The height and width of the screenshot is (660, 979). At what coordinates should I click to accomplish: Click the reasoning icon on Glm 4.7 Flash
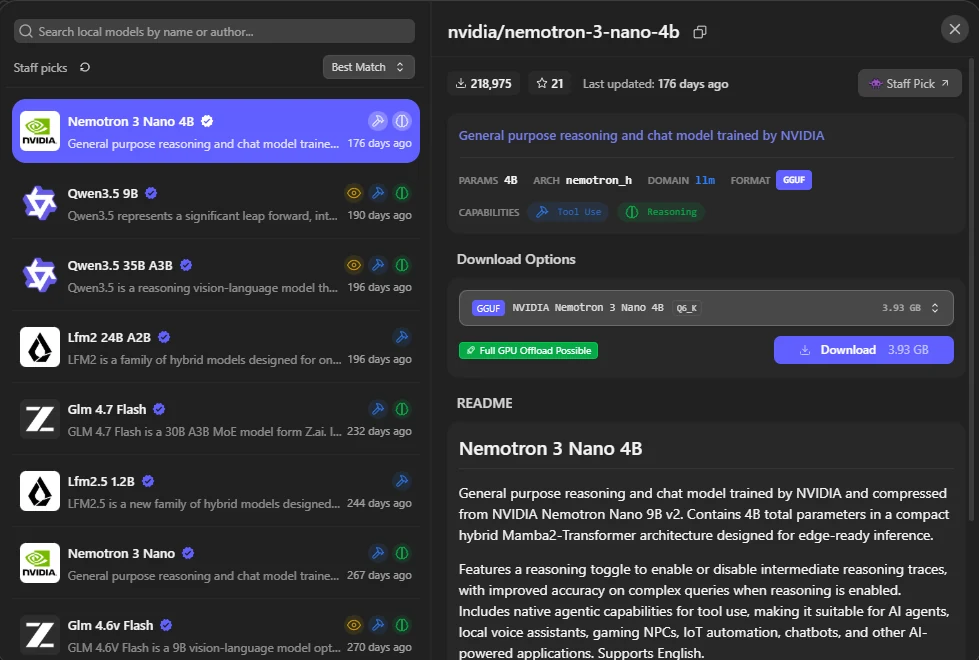(402, 409)
